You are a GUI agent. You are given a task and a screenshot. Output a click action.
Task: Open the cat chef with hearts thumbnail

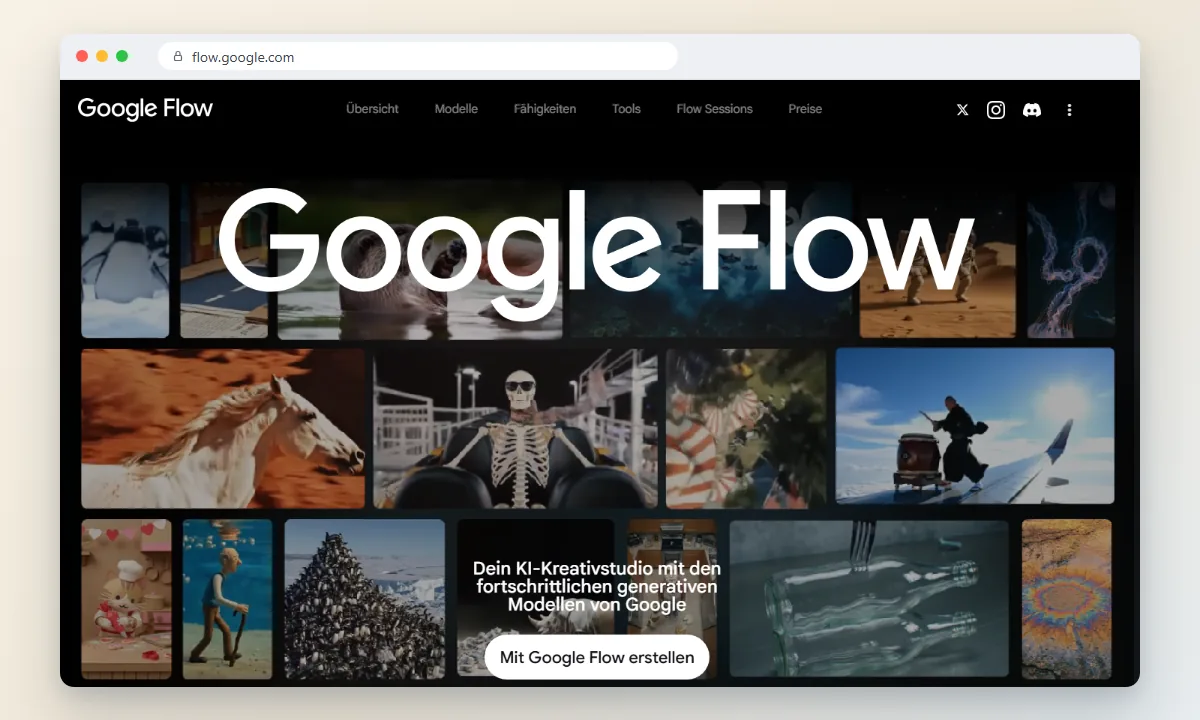pos(126,599)
